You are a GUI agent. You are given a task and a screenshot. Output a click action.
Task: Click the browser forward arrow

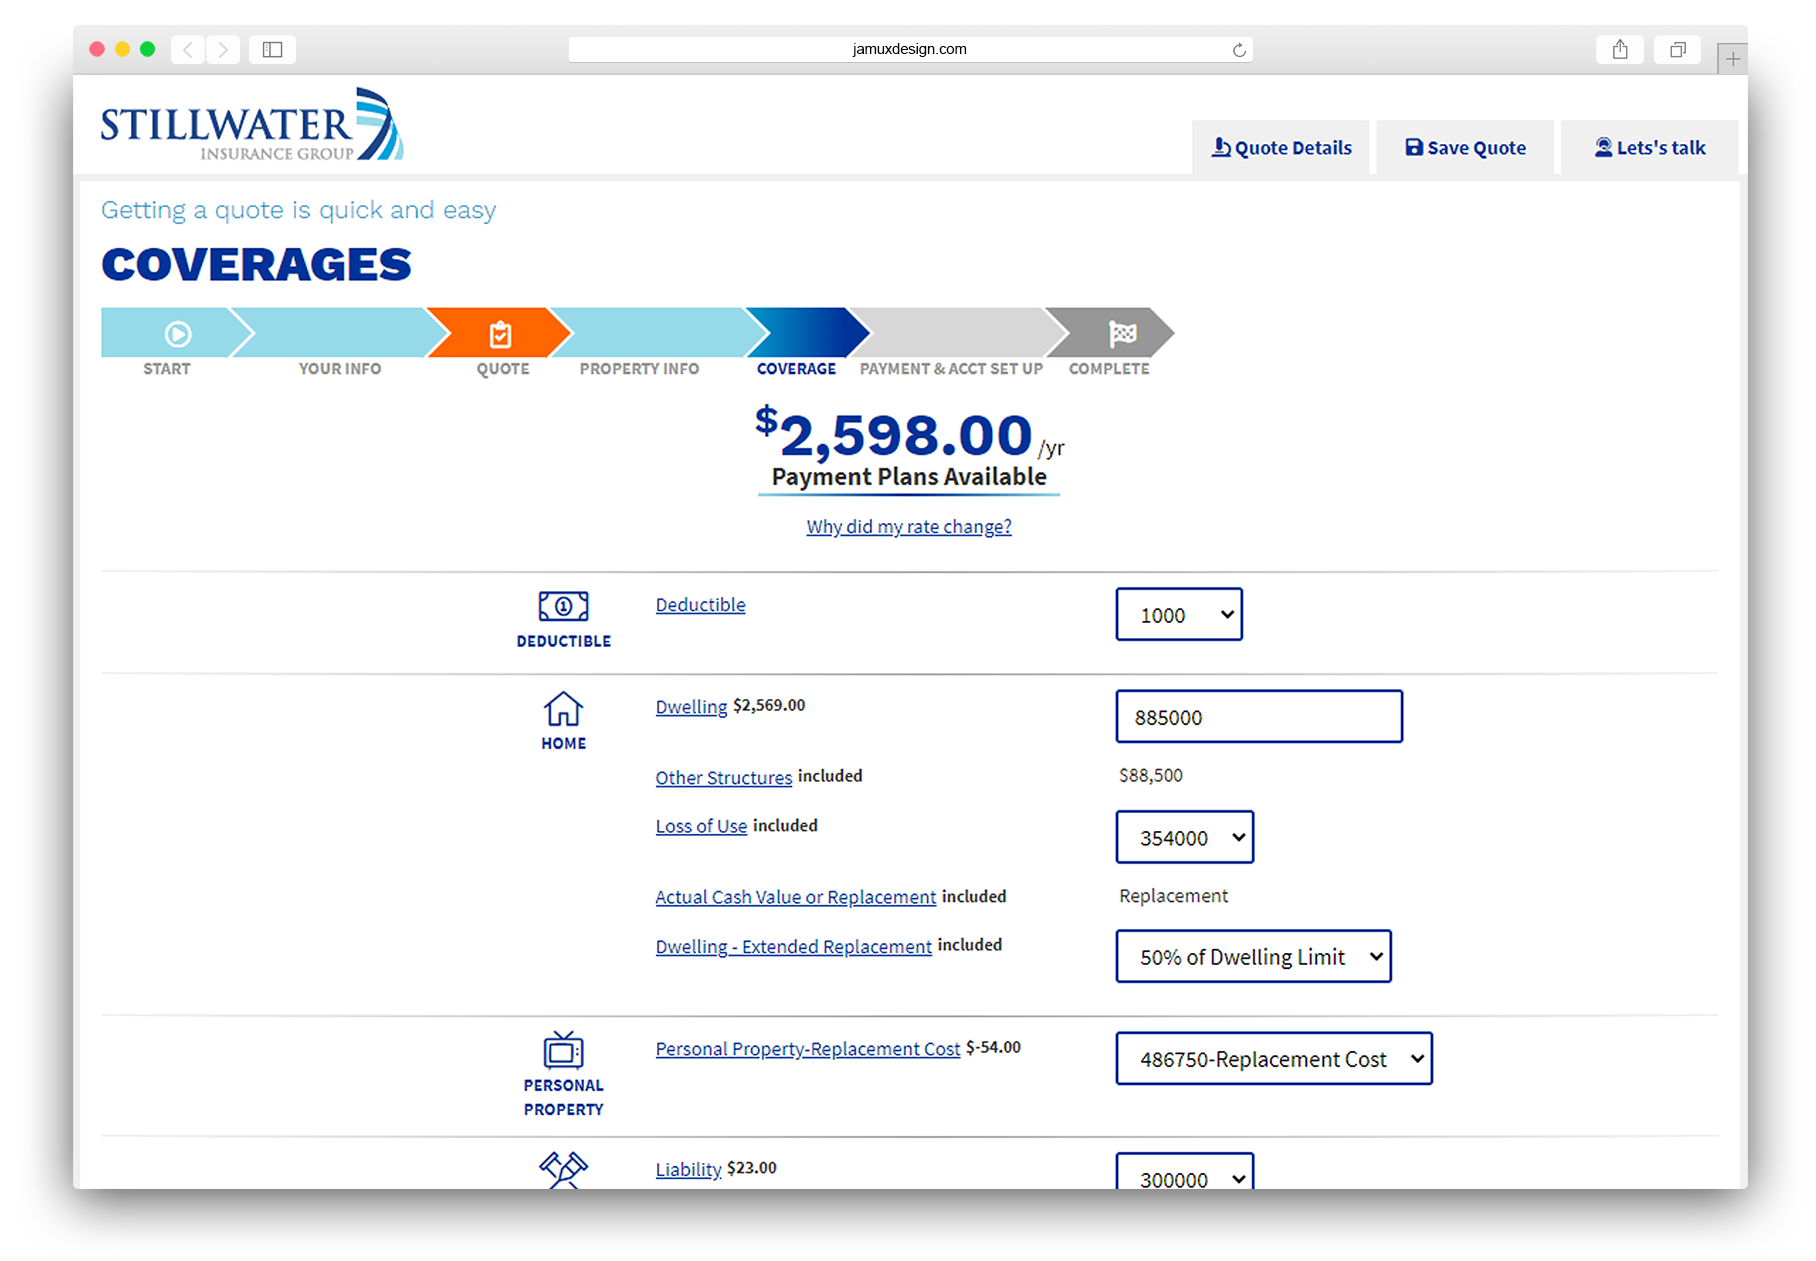click(223, 49)
